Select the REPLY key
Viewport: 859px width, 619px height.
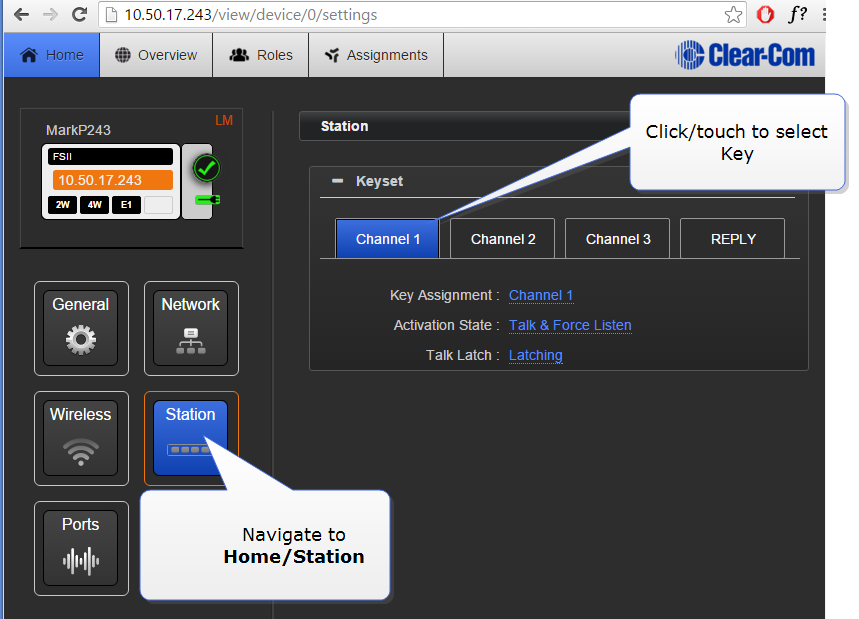[x=732, y=239]
